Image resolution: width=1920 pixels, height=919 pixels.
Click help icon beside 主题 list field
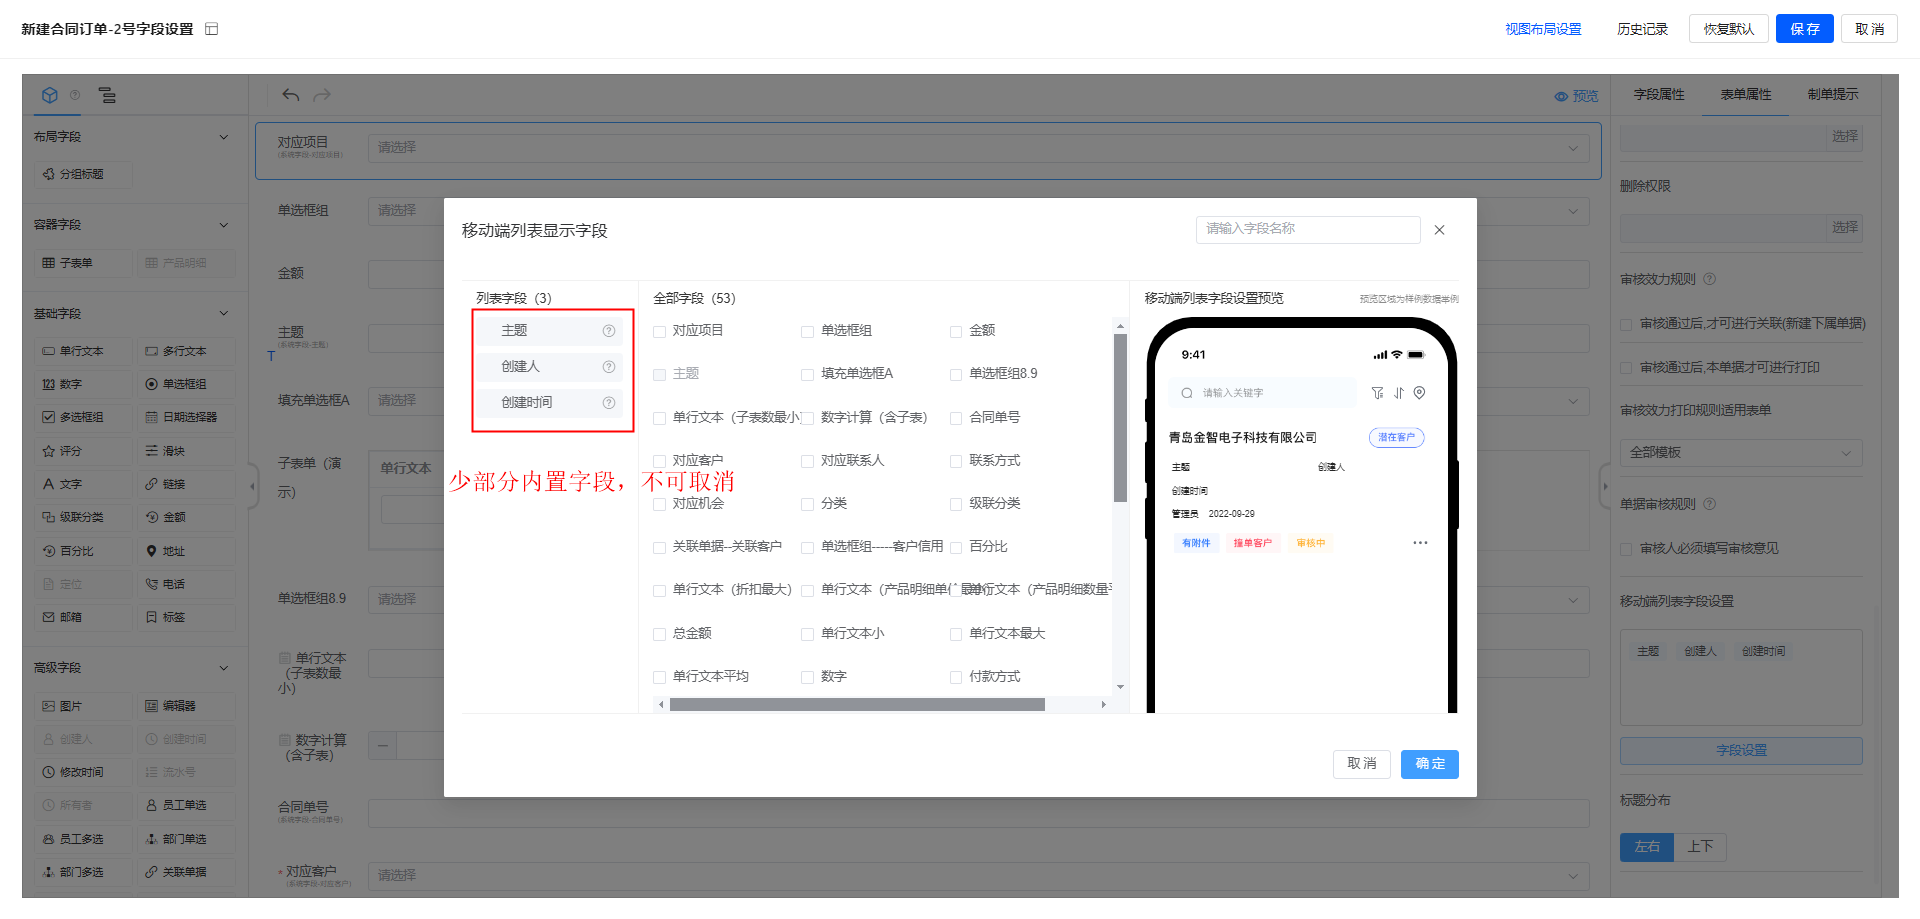pyautogui.click(x=608, y=331)
